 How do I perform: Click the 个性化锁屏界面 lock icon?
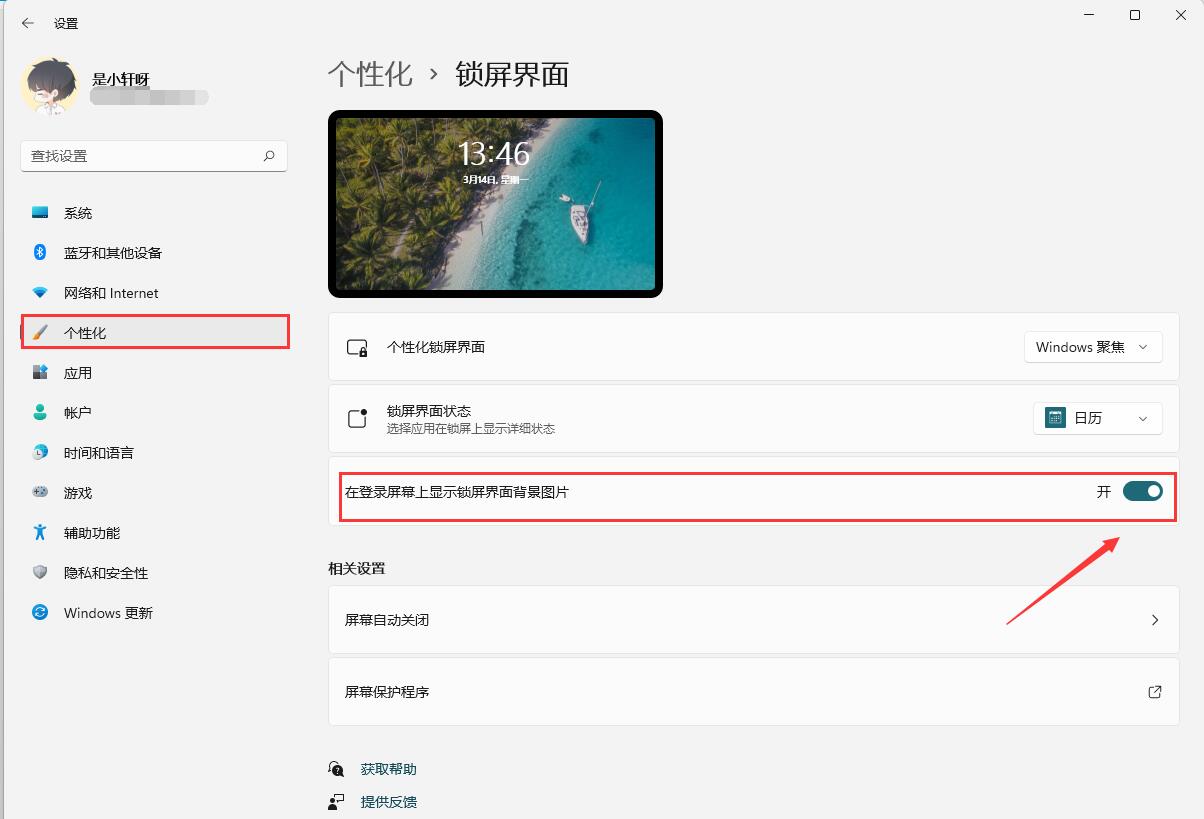tap(355, 347)
